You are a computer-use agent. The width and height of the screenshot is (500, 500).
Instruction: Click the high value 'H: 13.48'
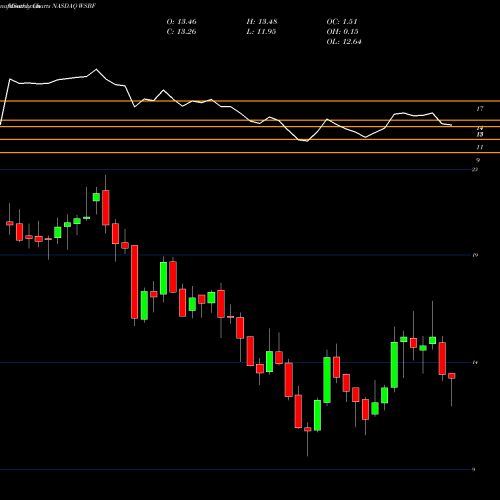tap(262, 22)
